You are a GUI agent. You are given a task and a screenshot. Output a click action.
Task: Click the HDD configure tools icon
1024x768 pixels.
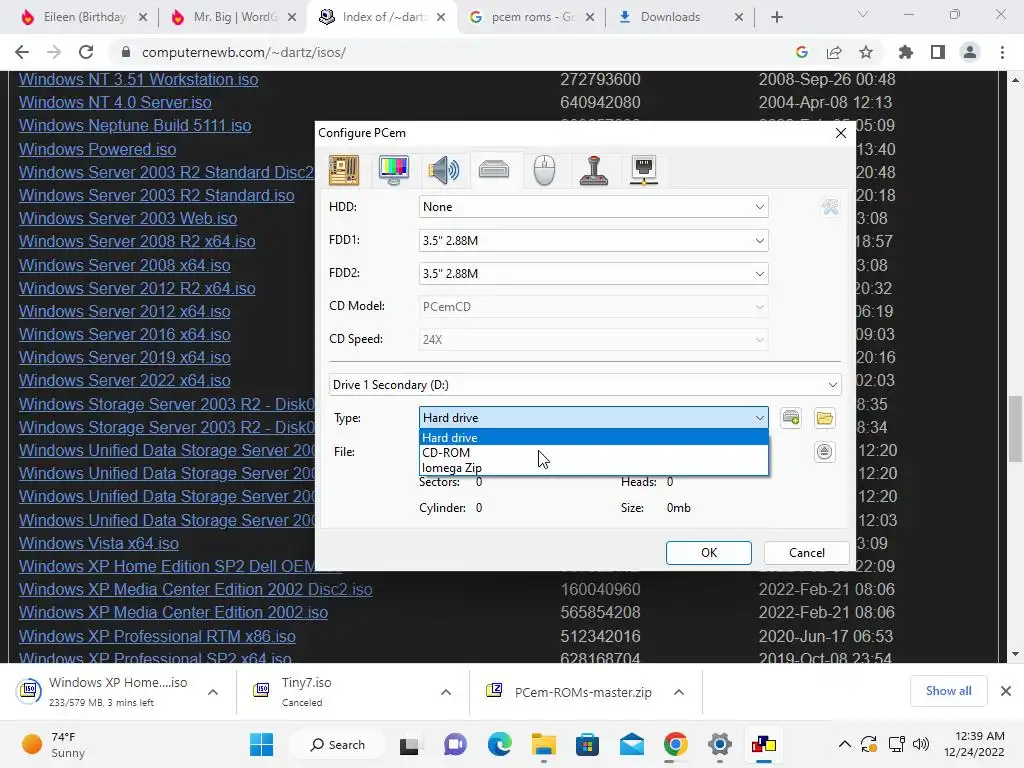(x=830, y=207)
